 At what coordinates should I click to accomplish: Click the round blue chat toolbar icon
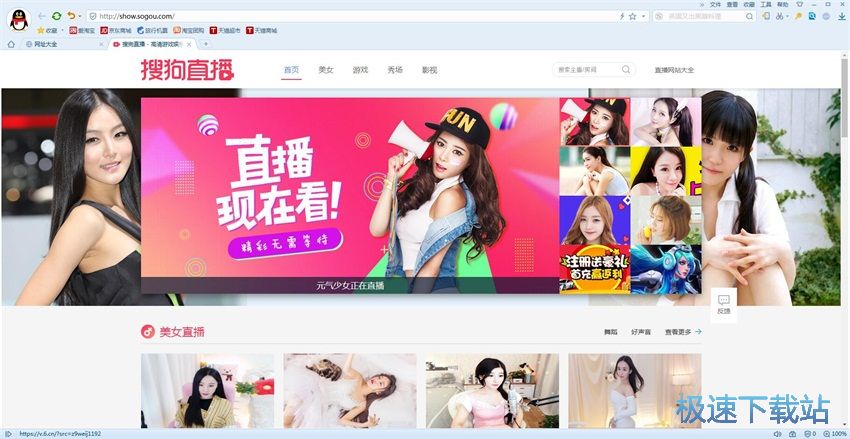[x=826, y=16]
